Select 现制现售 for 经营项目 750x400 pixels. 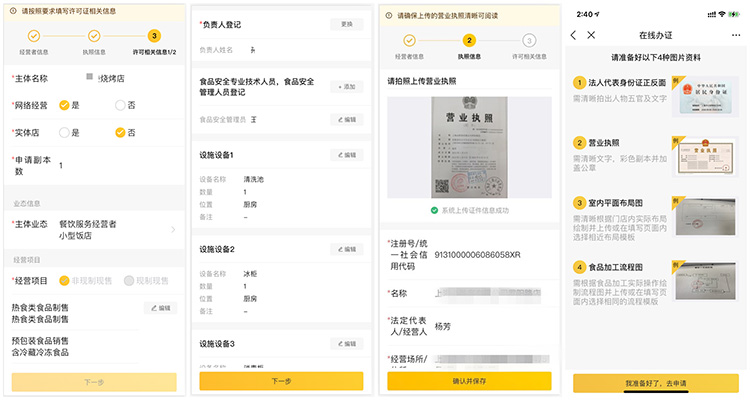(x=129, y=281)
